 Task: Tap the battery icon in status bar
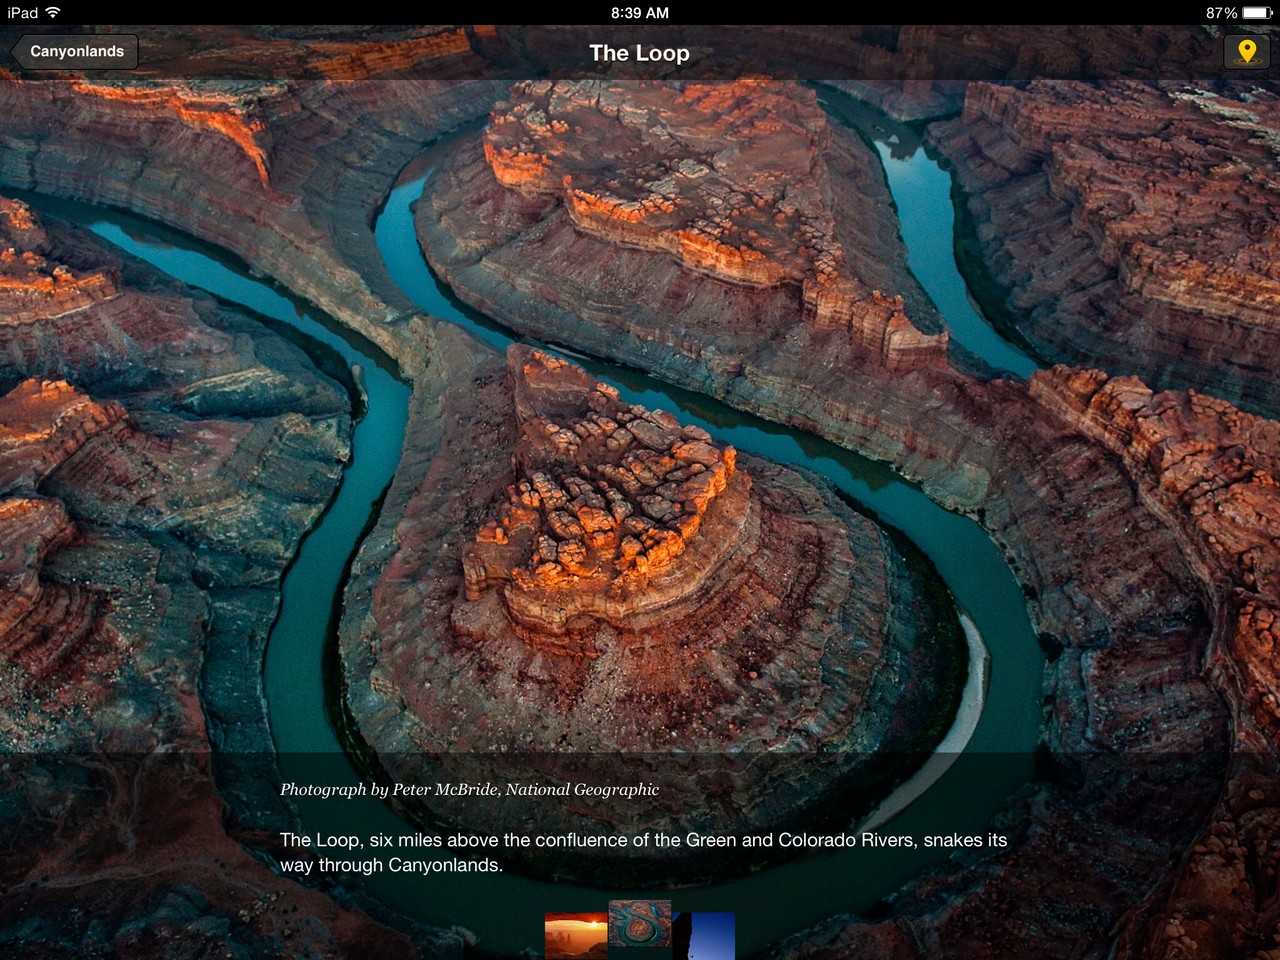pyautogui.click(x=1258, y=13)
